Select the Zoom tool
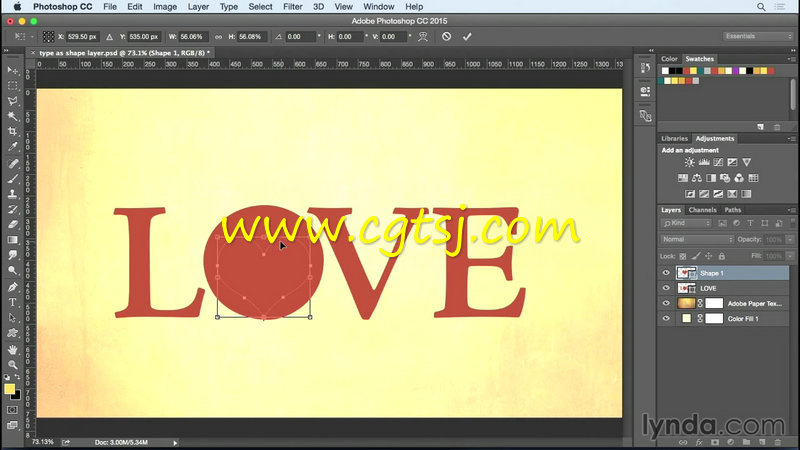Screen dimensions: 800x450 pyautogui.click(x=12, y=365)
